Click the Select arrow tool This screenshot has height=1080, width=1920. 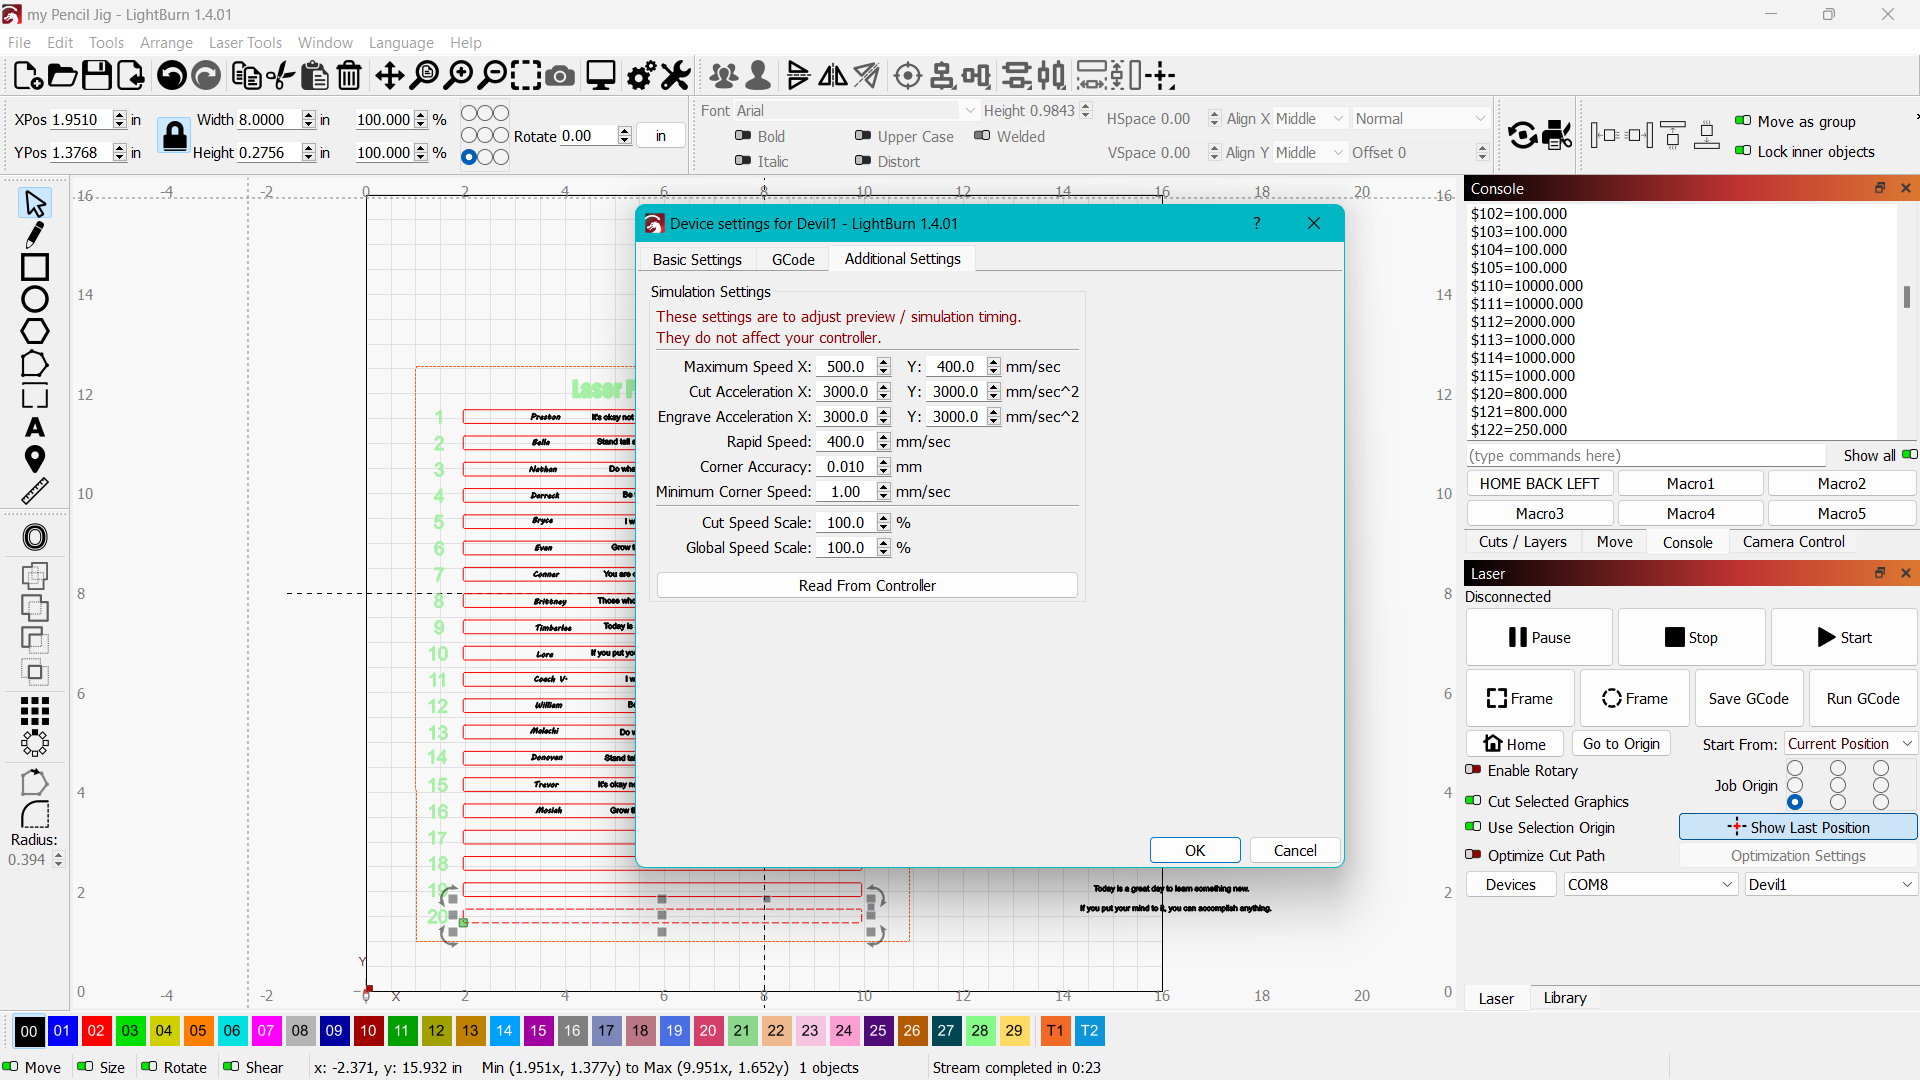click(x=35, y=203)
